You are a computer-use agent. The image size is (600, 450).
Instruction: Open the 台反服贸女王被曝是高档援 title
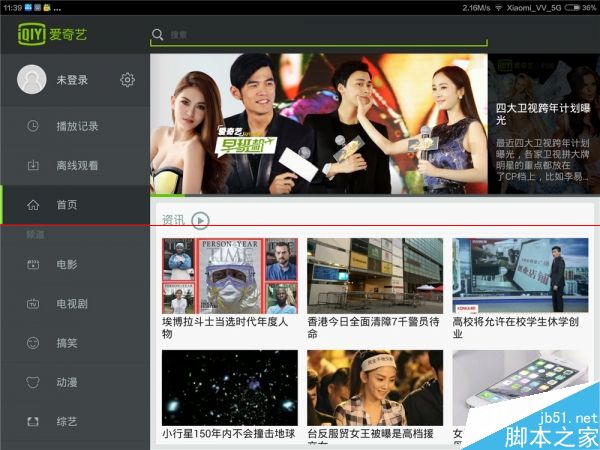tap(370, 434)
